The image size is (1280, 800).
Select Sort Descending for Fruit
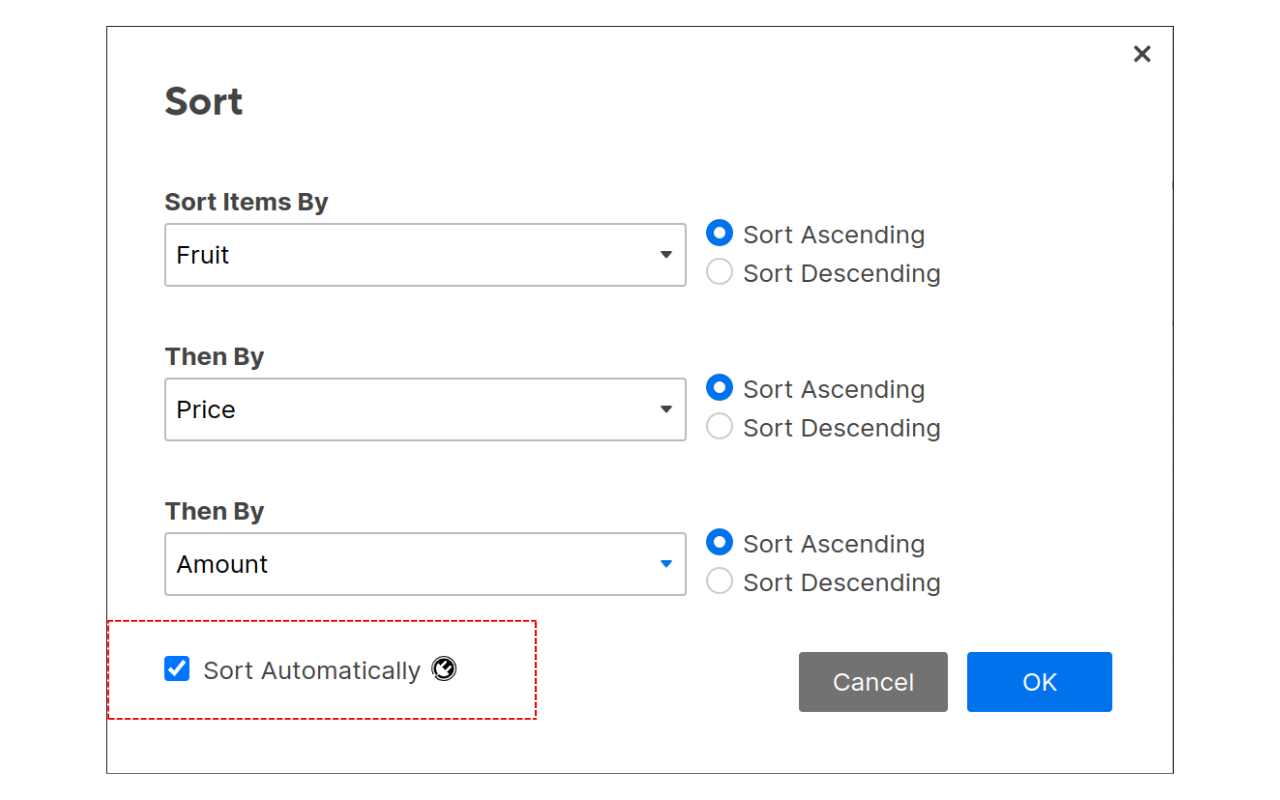tap(719, 271)
